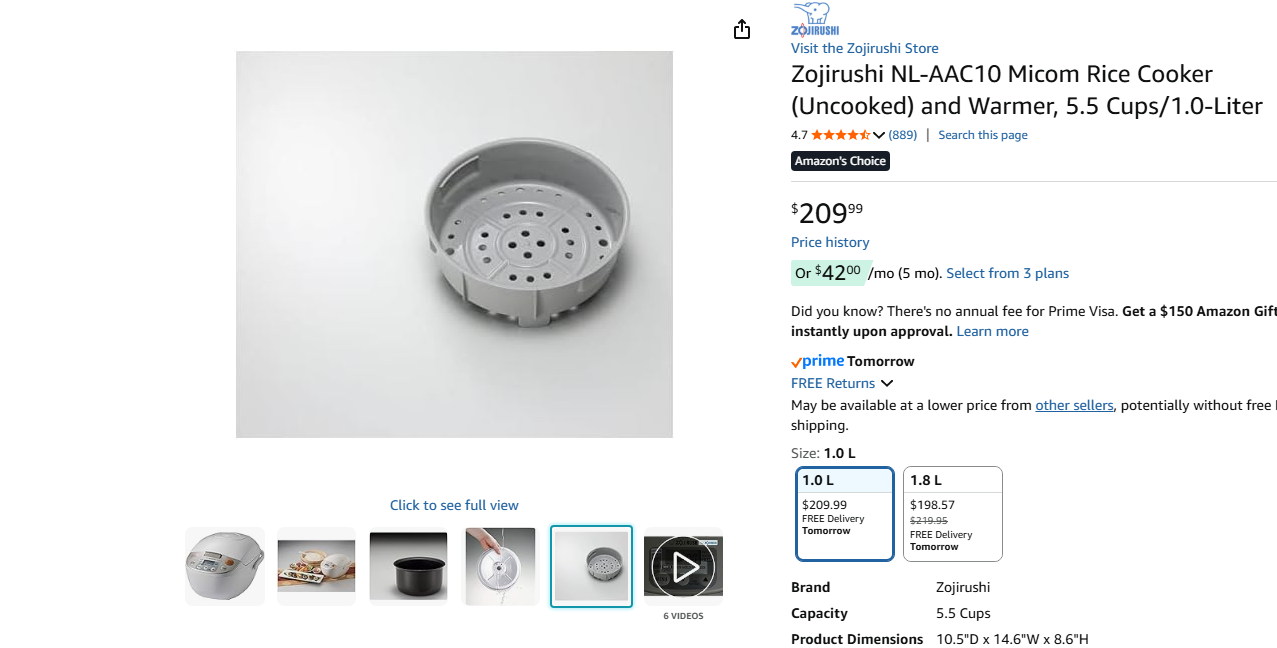Play the product video thumbnail
The width and height of the screenshot is (1277, 648).
pos(683,566)
